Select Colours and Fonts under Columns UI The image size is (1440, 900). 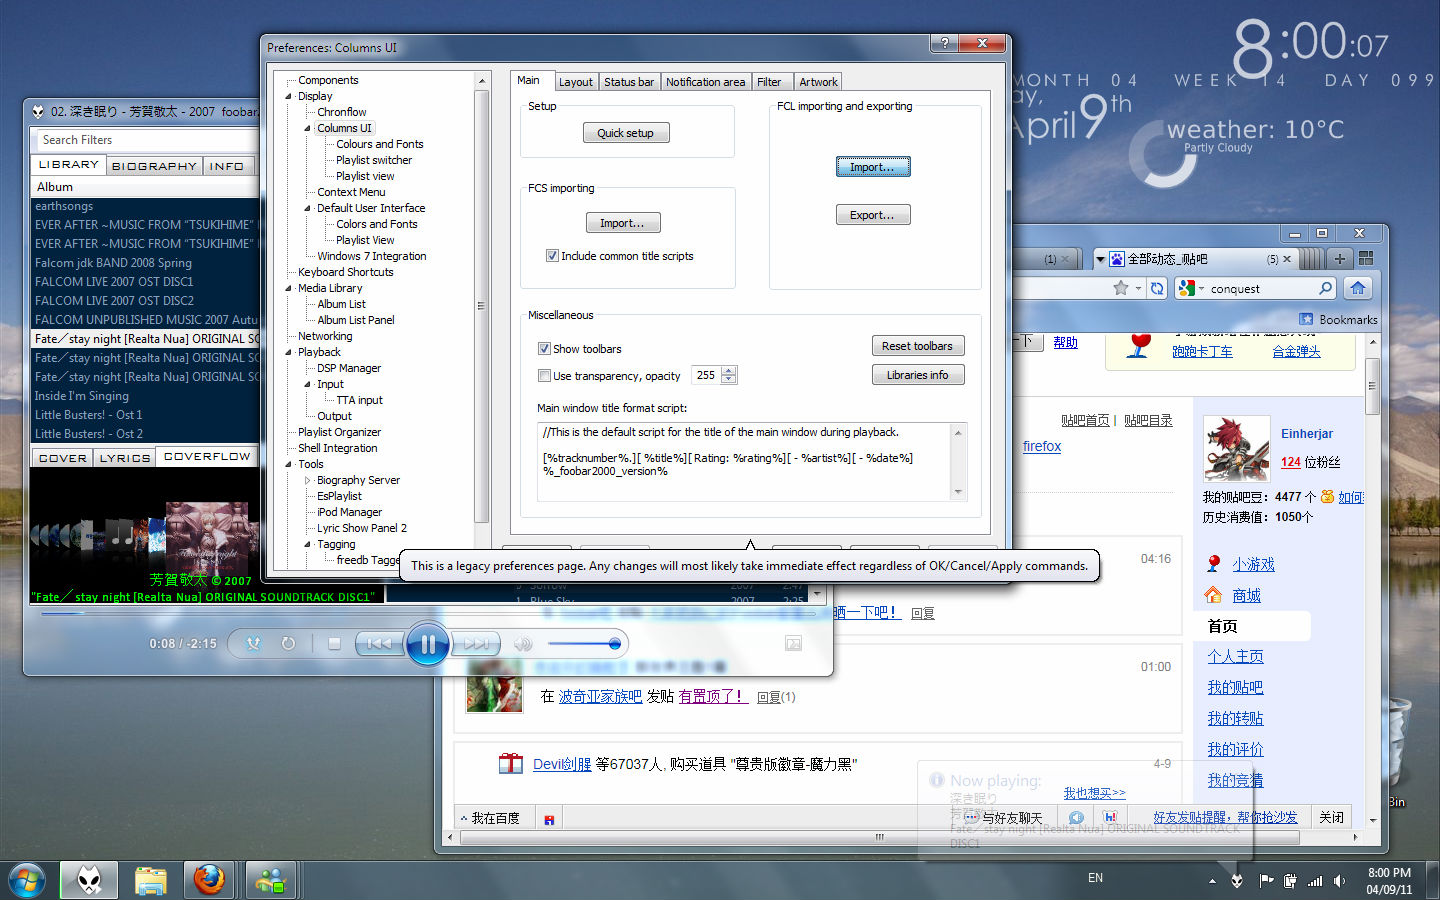pyautogui.click(x=379, y=144)
